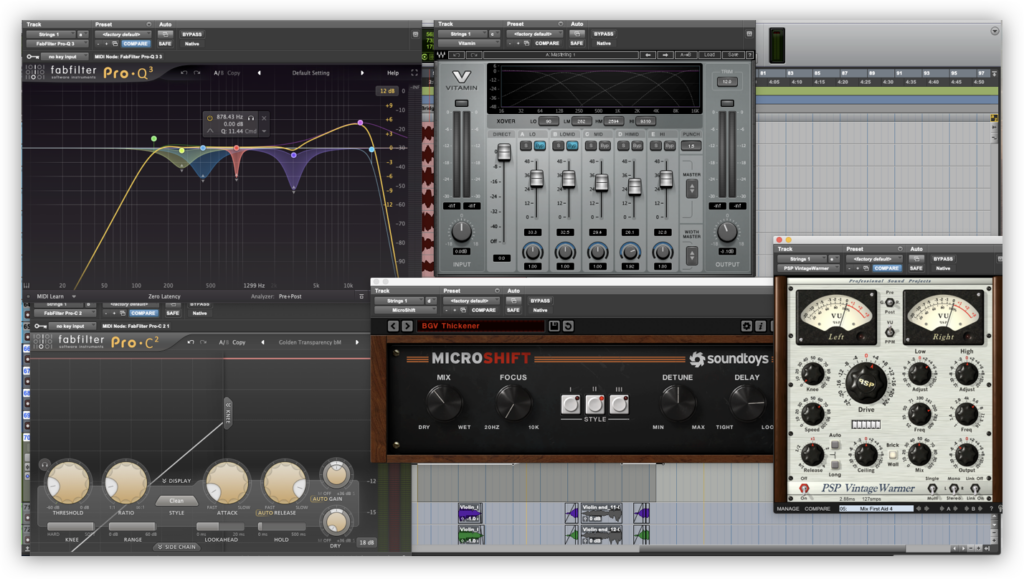Select the red EQ band node
This screenshot has width=1024, height=579.
pos(236,149)
